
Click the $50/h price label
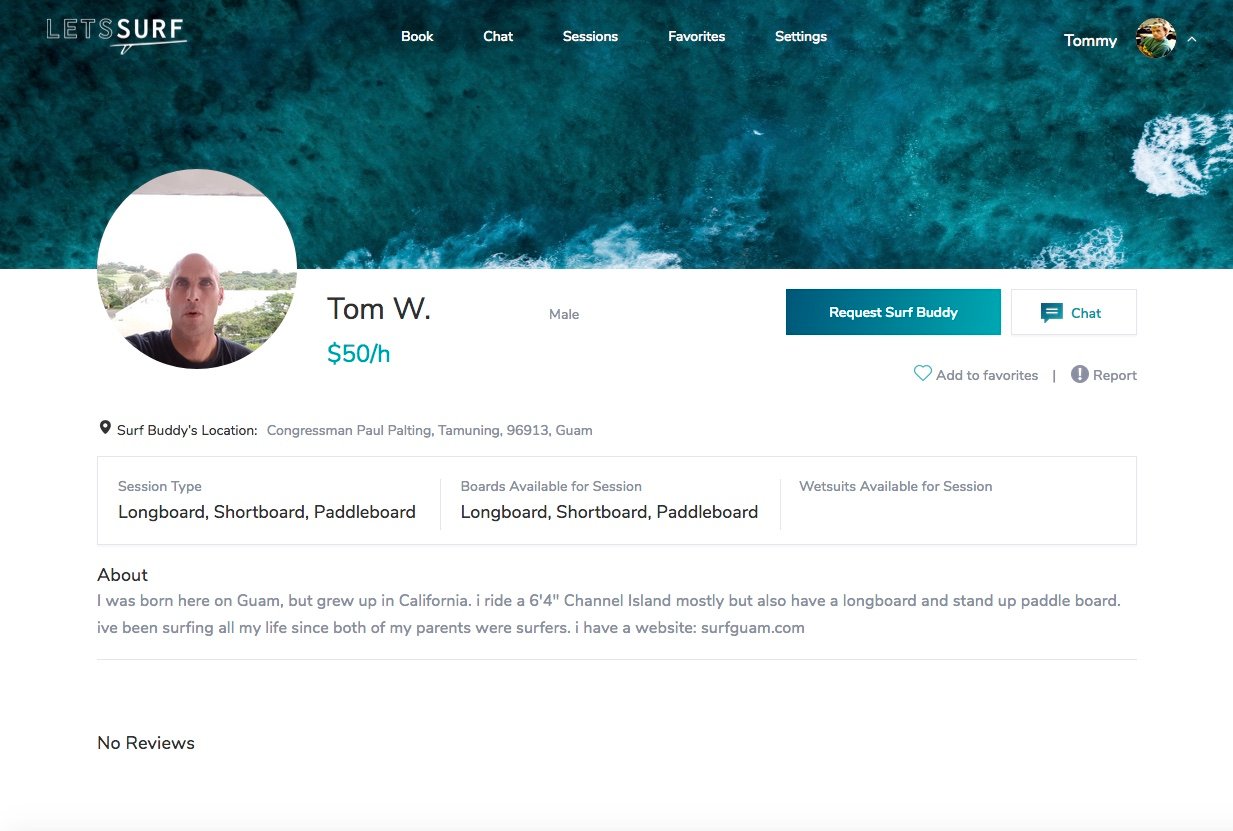click(x=358, y=354)
